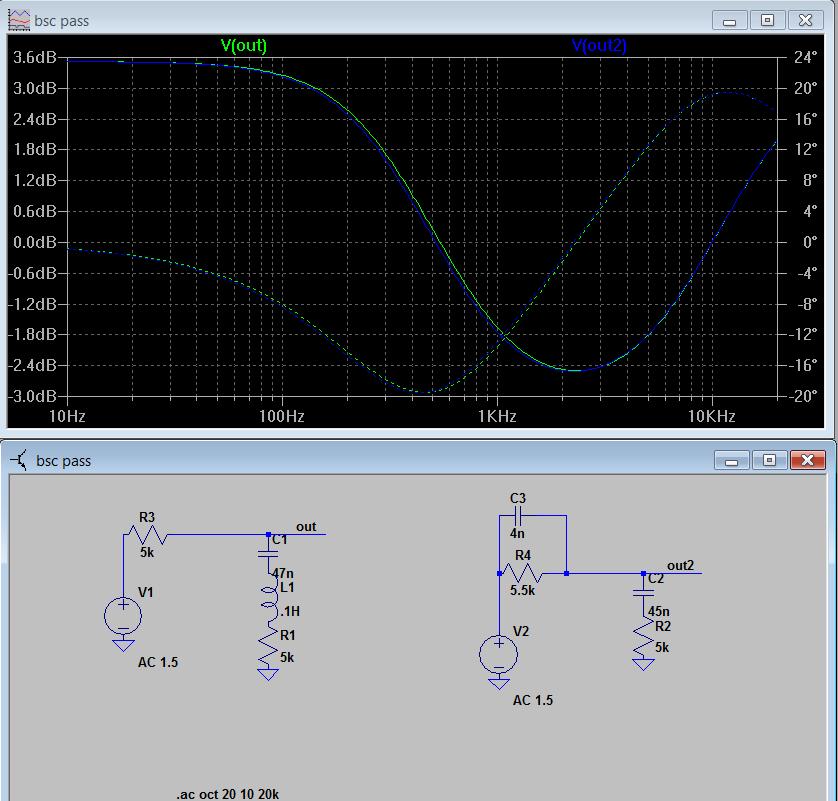Click the L1 value .1H
The image size is (838, 801).
(289, 611)
